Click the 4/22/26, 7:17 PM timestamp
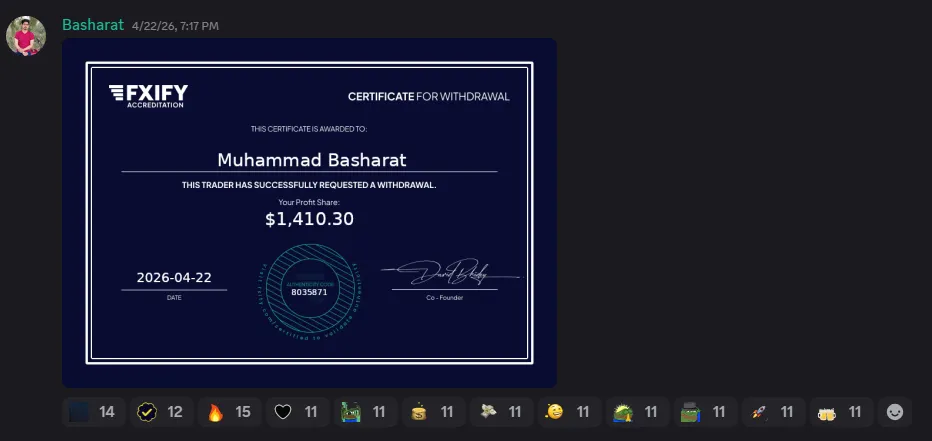Viewport: 932px width, 441px height. pos(175,26)
